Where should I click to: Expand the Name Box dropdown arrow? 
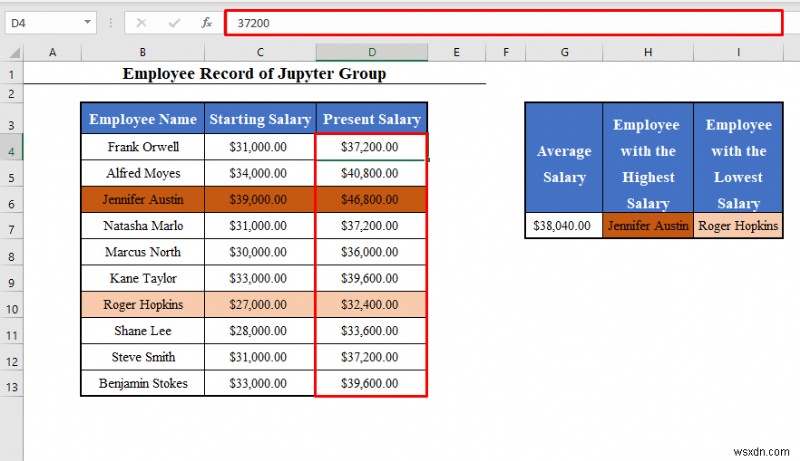[87, 22]
